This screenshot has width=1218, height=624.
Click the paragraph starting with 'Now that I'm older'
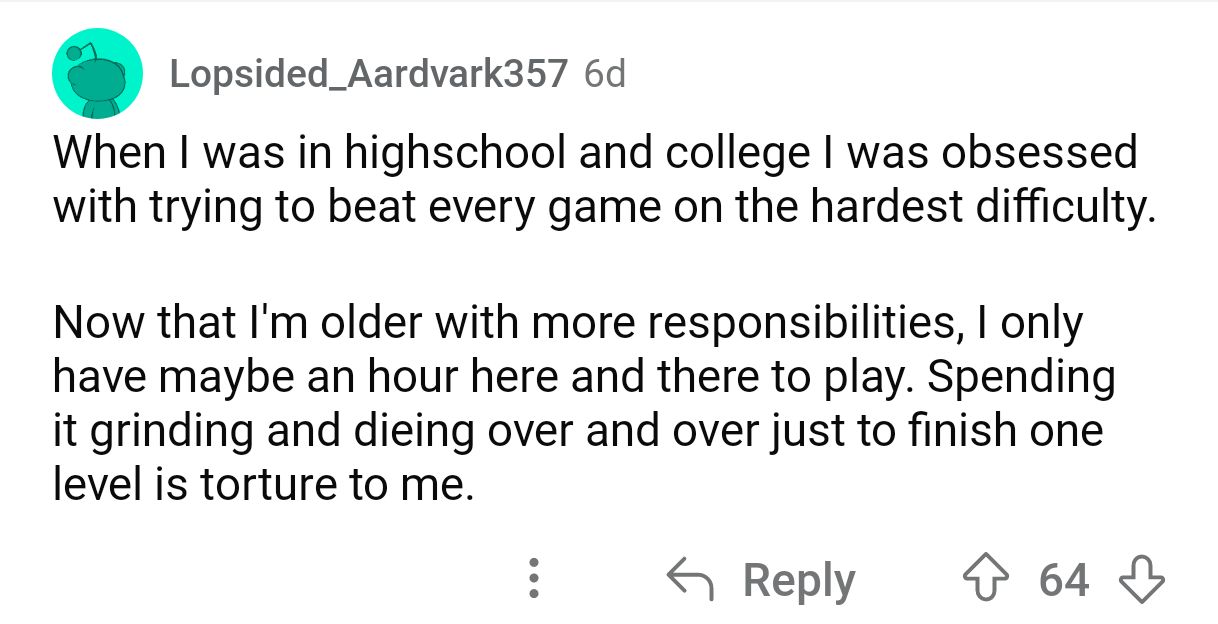tap(583, 403)
